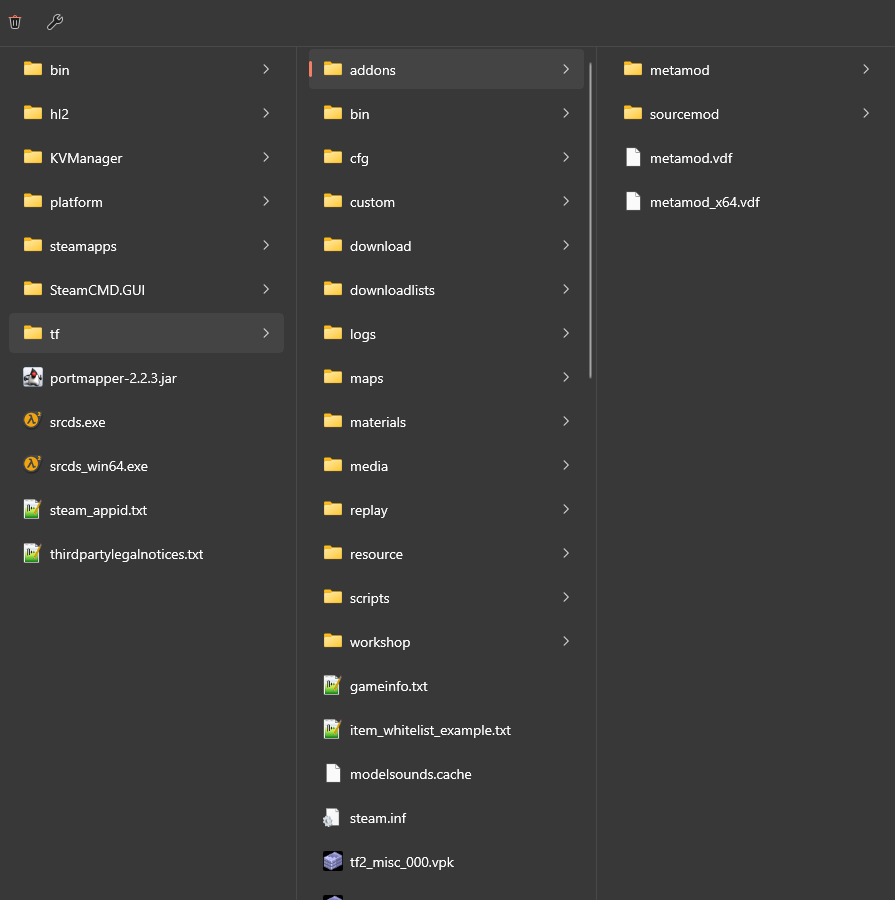Click the gameinfo.txt file icon
895x900 pixels.
click(x=332, y=685)
